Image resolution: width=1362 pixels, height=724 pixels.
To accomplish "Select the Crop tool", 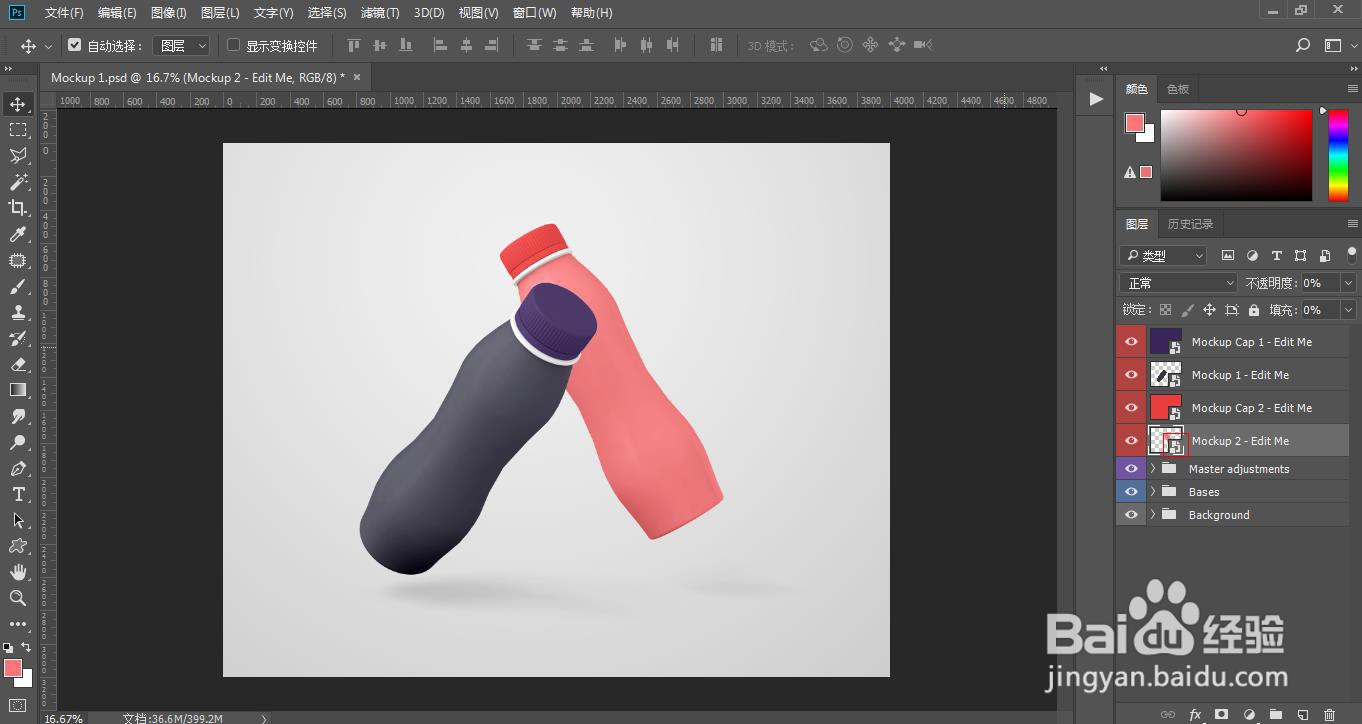I will click(x=18, y=208).
